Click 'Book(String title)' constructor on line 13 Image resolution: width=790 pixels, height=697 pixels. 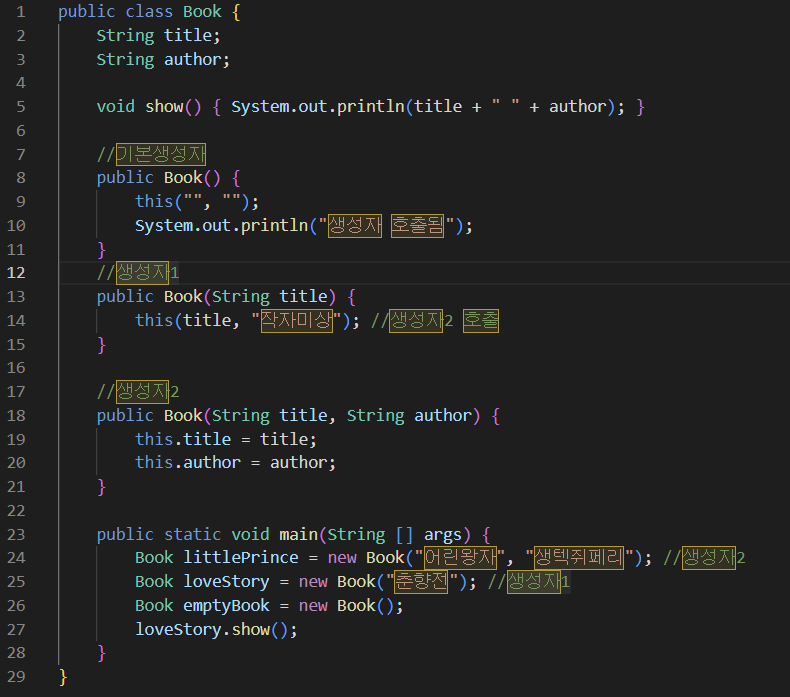pos(250,296)
